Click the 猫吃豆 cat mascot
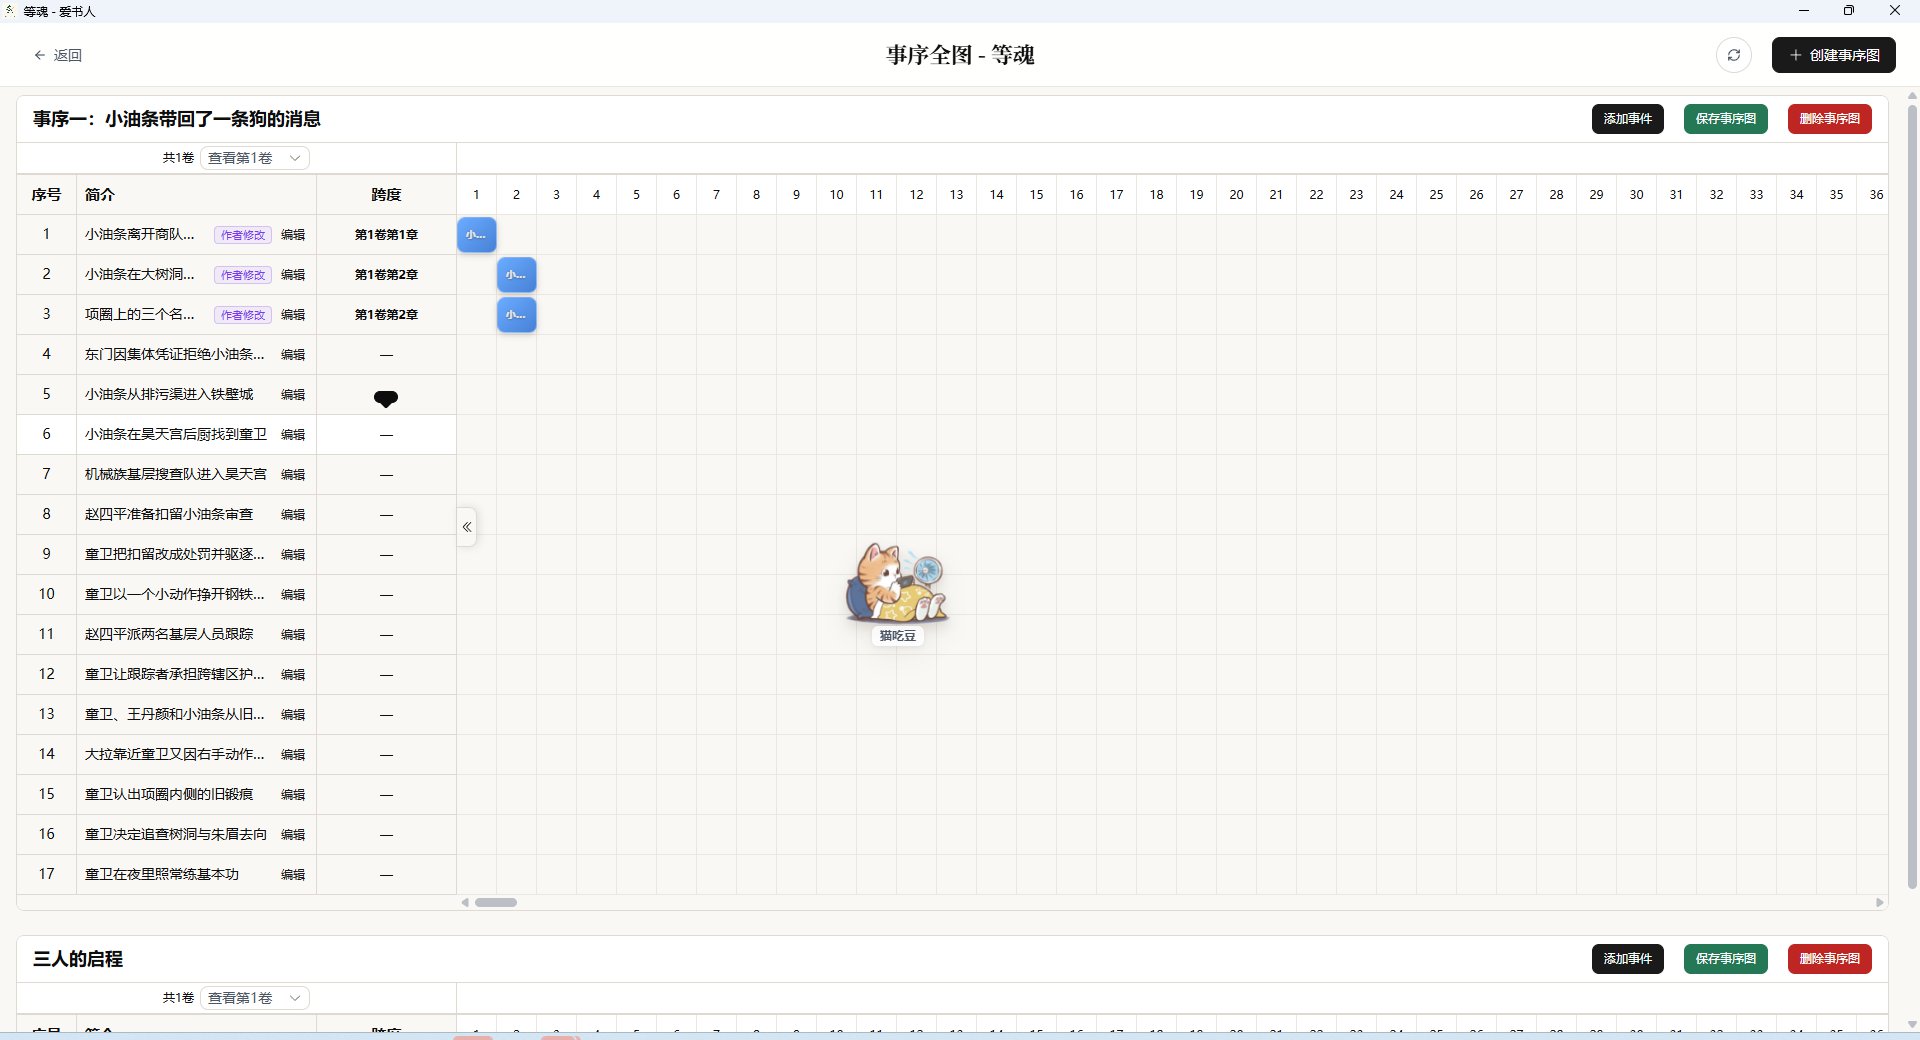The image size is (1920, 1040). point(897,585)
